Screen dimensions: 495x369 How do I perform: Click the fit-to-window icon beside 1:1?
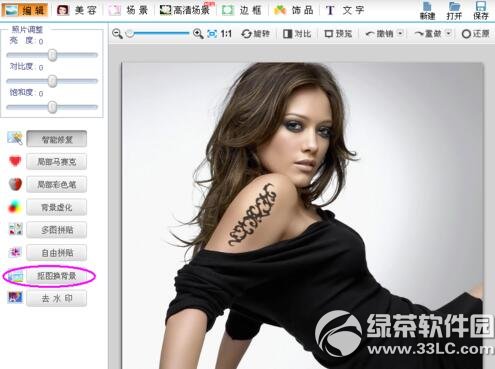click(212, 34)
